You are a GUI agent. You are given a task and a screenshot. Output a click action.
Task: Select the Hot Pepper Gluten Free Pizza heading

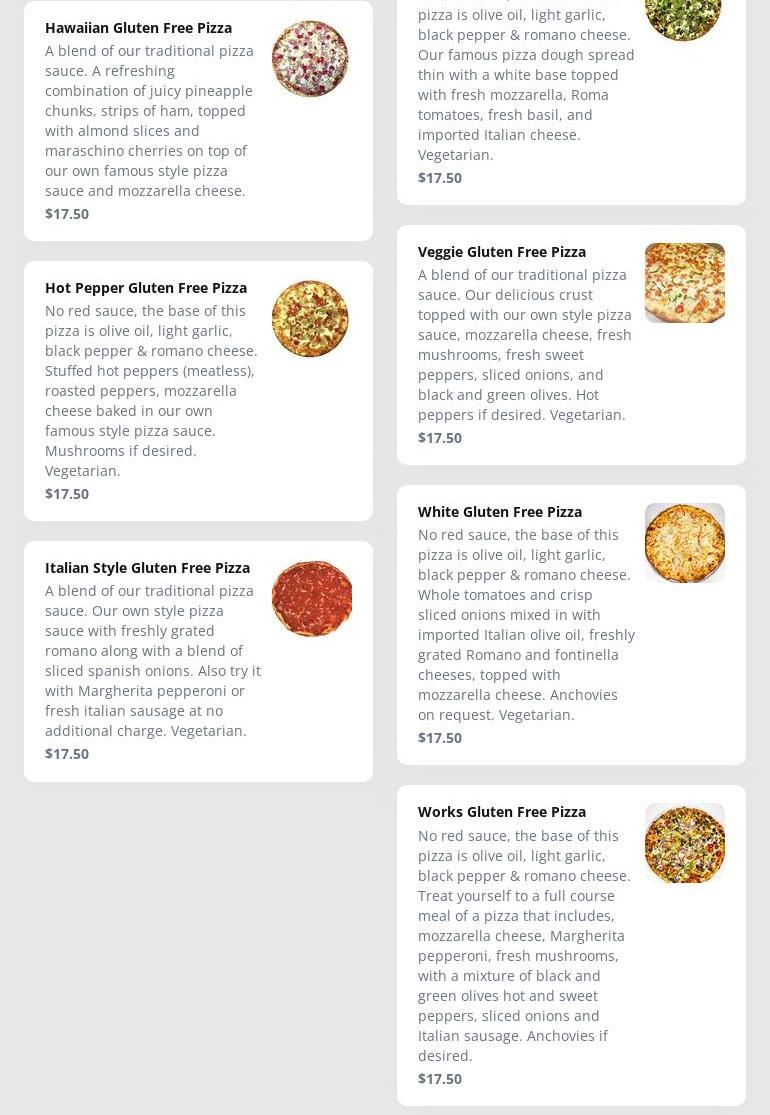click(146, 288)
